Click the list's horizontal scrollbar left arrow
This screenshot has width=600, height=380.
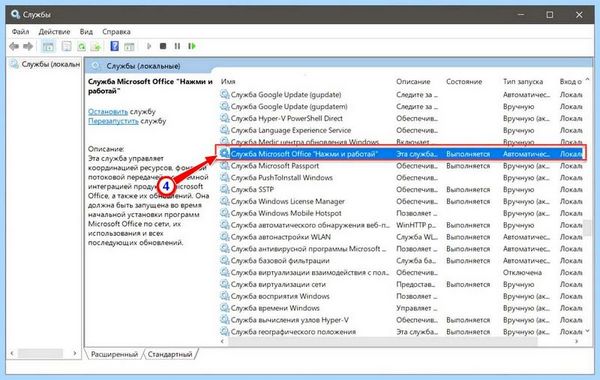[x=223, y=341]
